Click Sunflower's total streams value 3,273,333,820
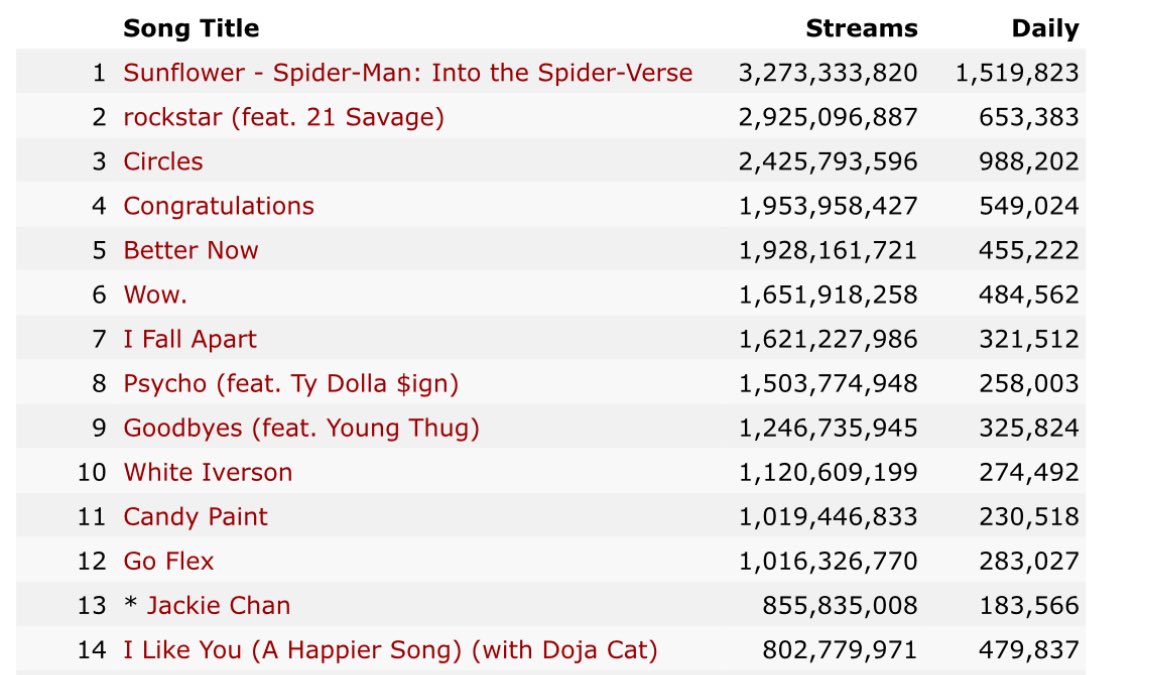The width and height of the screenshot is (1170, 675). coord(828,73)
